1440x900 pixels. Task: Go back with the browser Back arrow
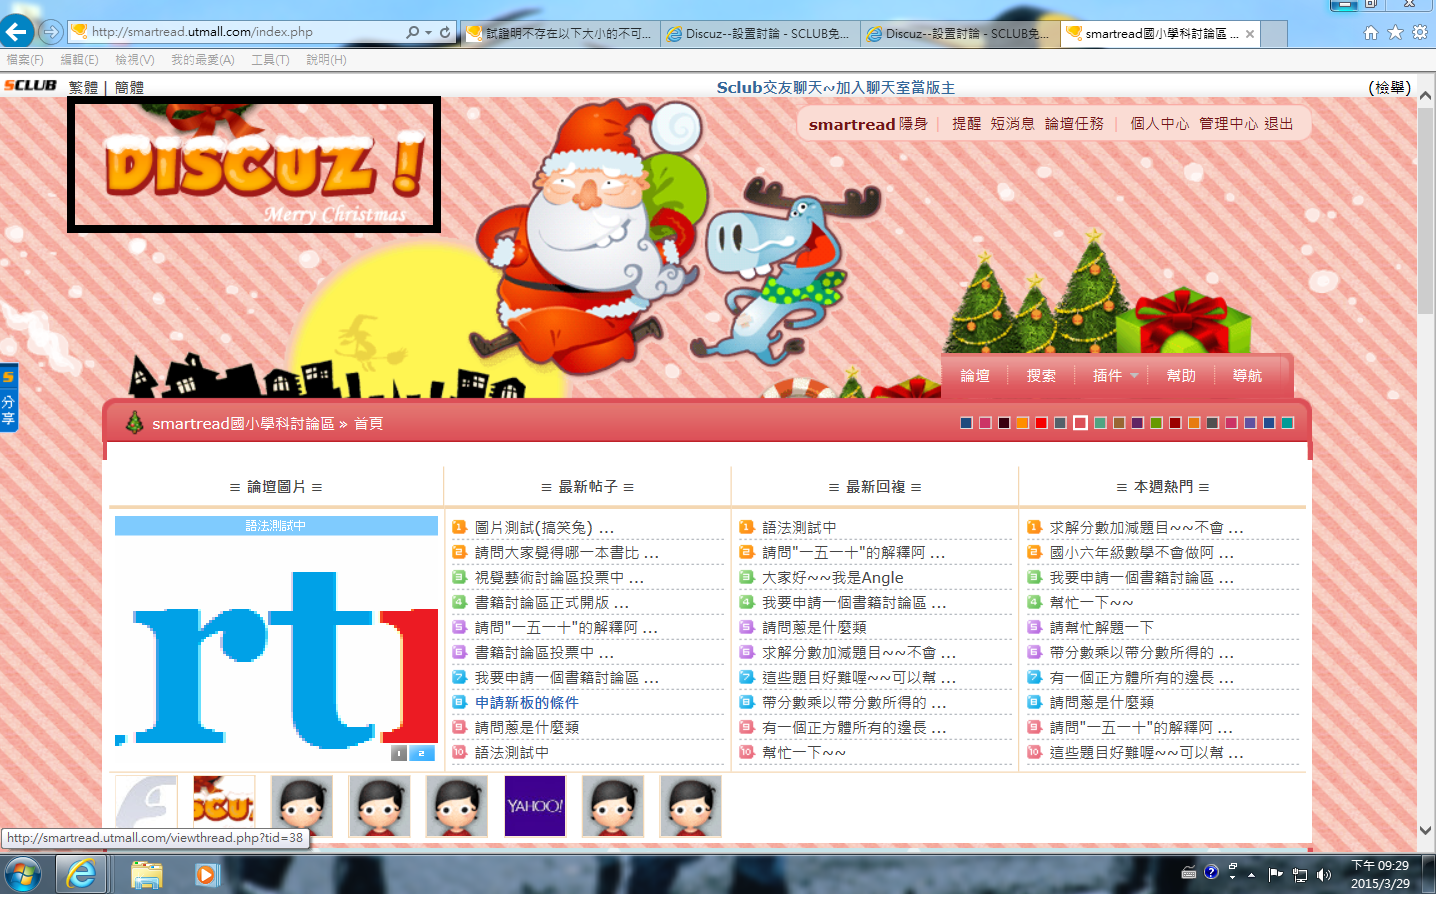click(x=16, y=31)
